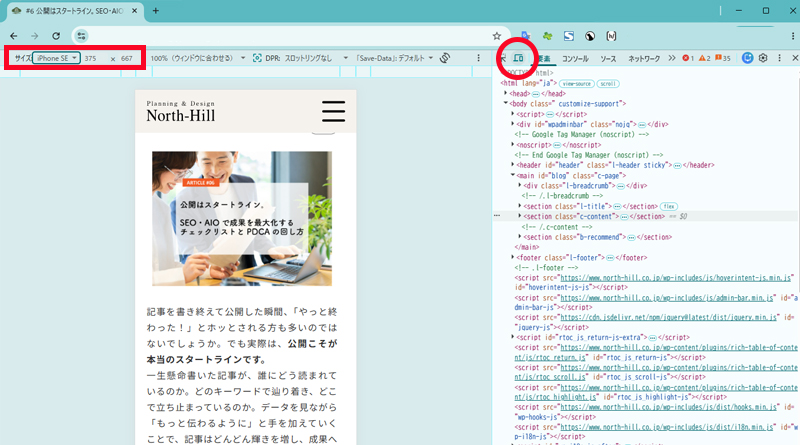Go forward with the forward arrow
This screenshot has width=800, height=445.
click(35, 36)
